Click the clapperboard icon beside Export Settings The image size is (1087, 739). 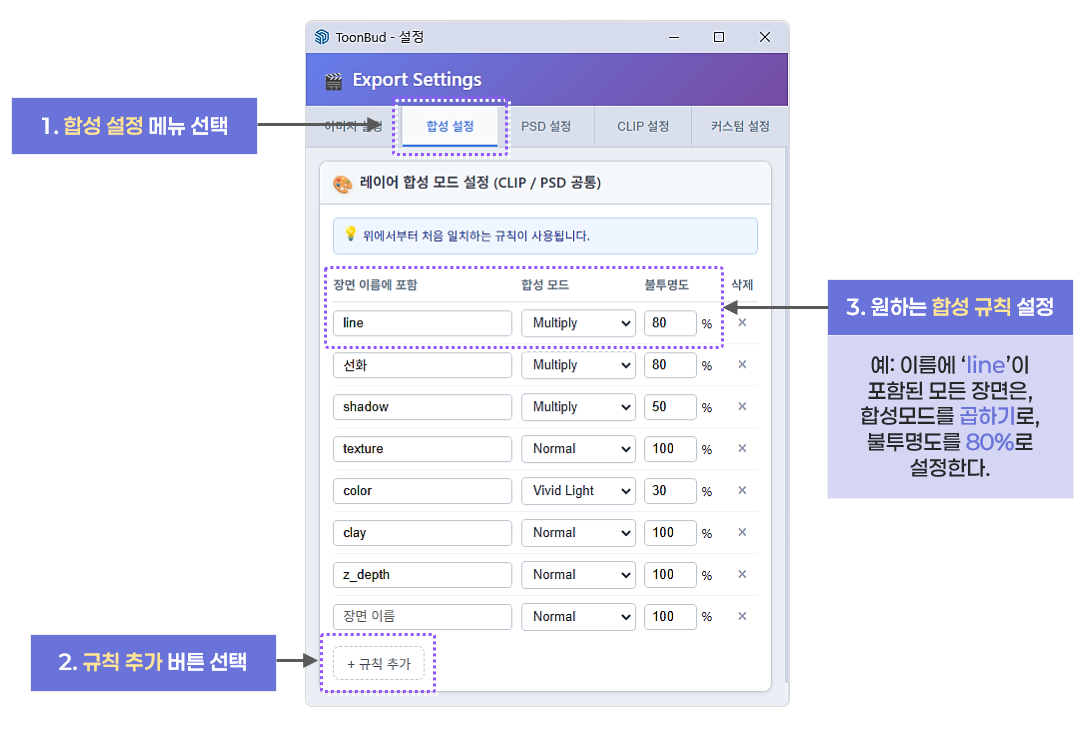pyautogui.click(x=333, y=81)
